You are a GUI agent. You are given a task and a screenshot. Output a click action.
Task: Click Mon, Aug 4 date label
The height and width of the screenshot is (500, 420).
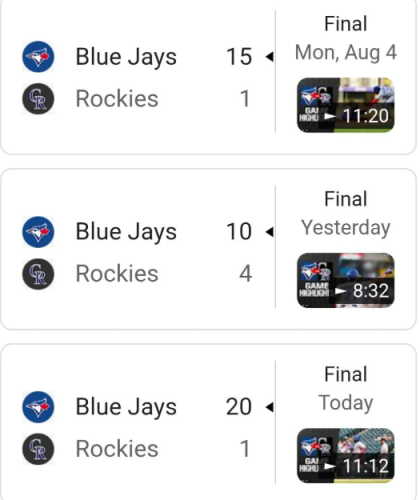[346, 53]
